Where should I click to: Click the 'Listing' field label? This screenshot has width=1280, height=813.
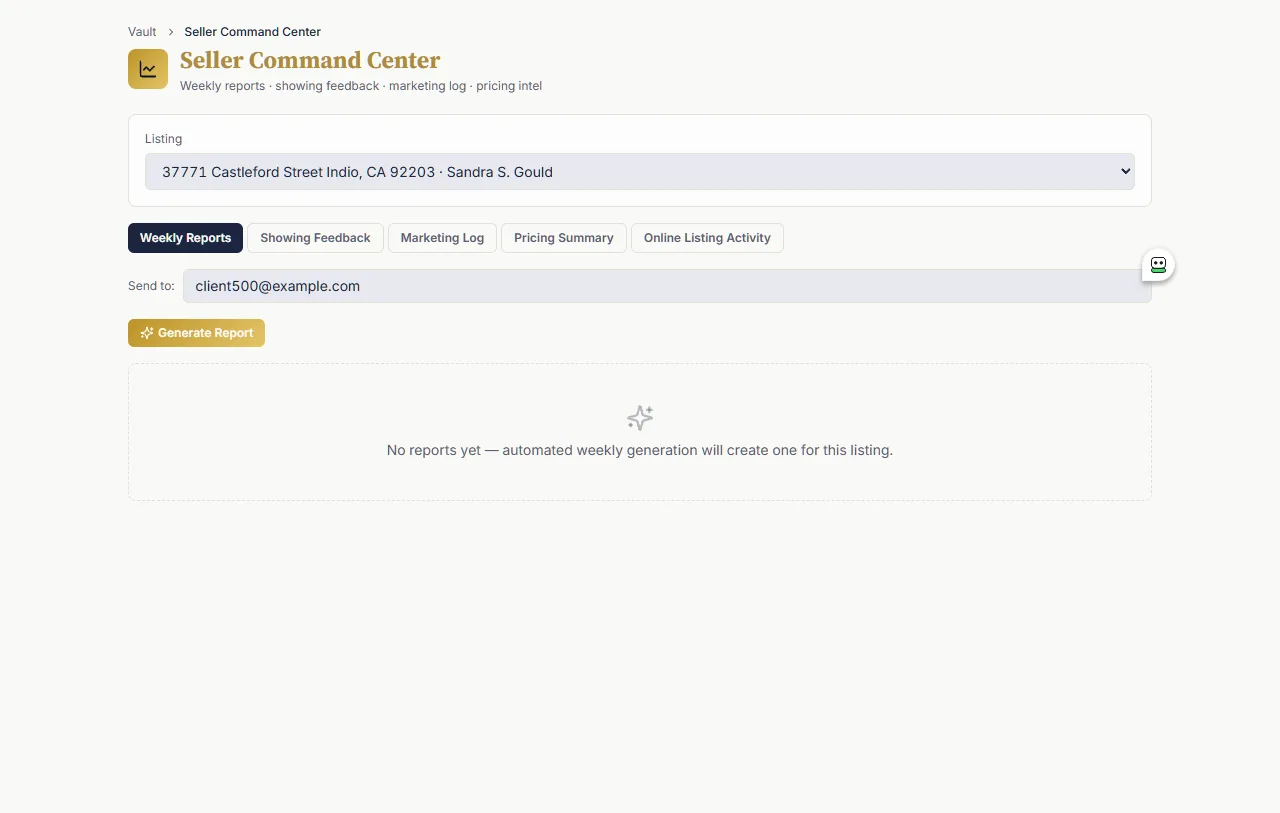(x=163, y=139)
